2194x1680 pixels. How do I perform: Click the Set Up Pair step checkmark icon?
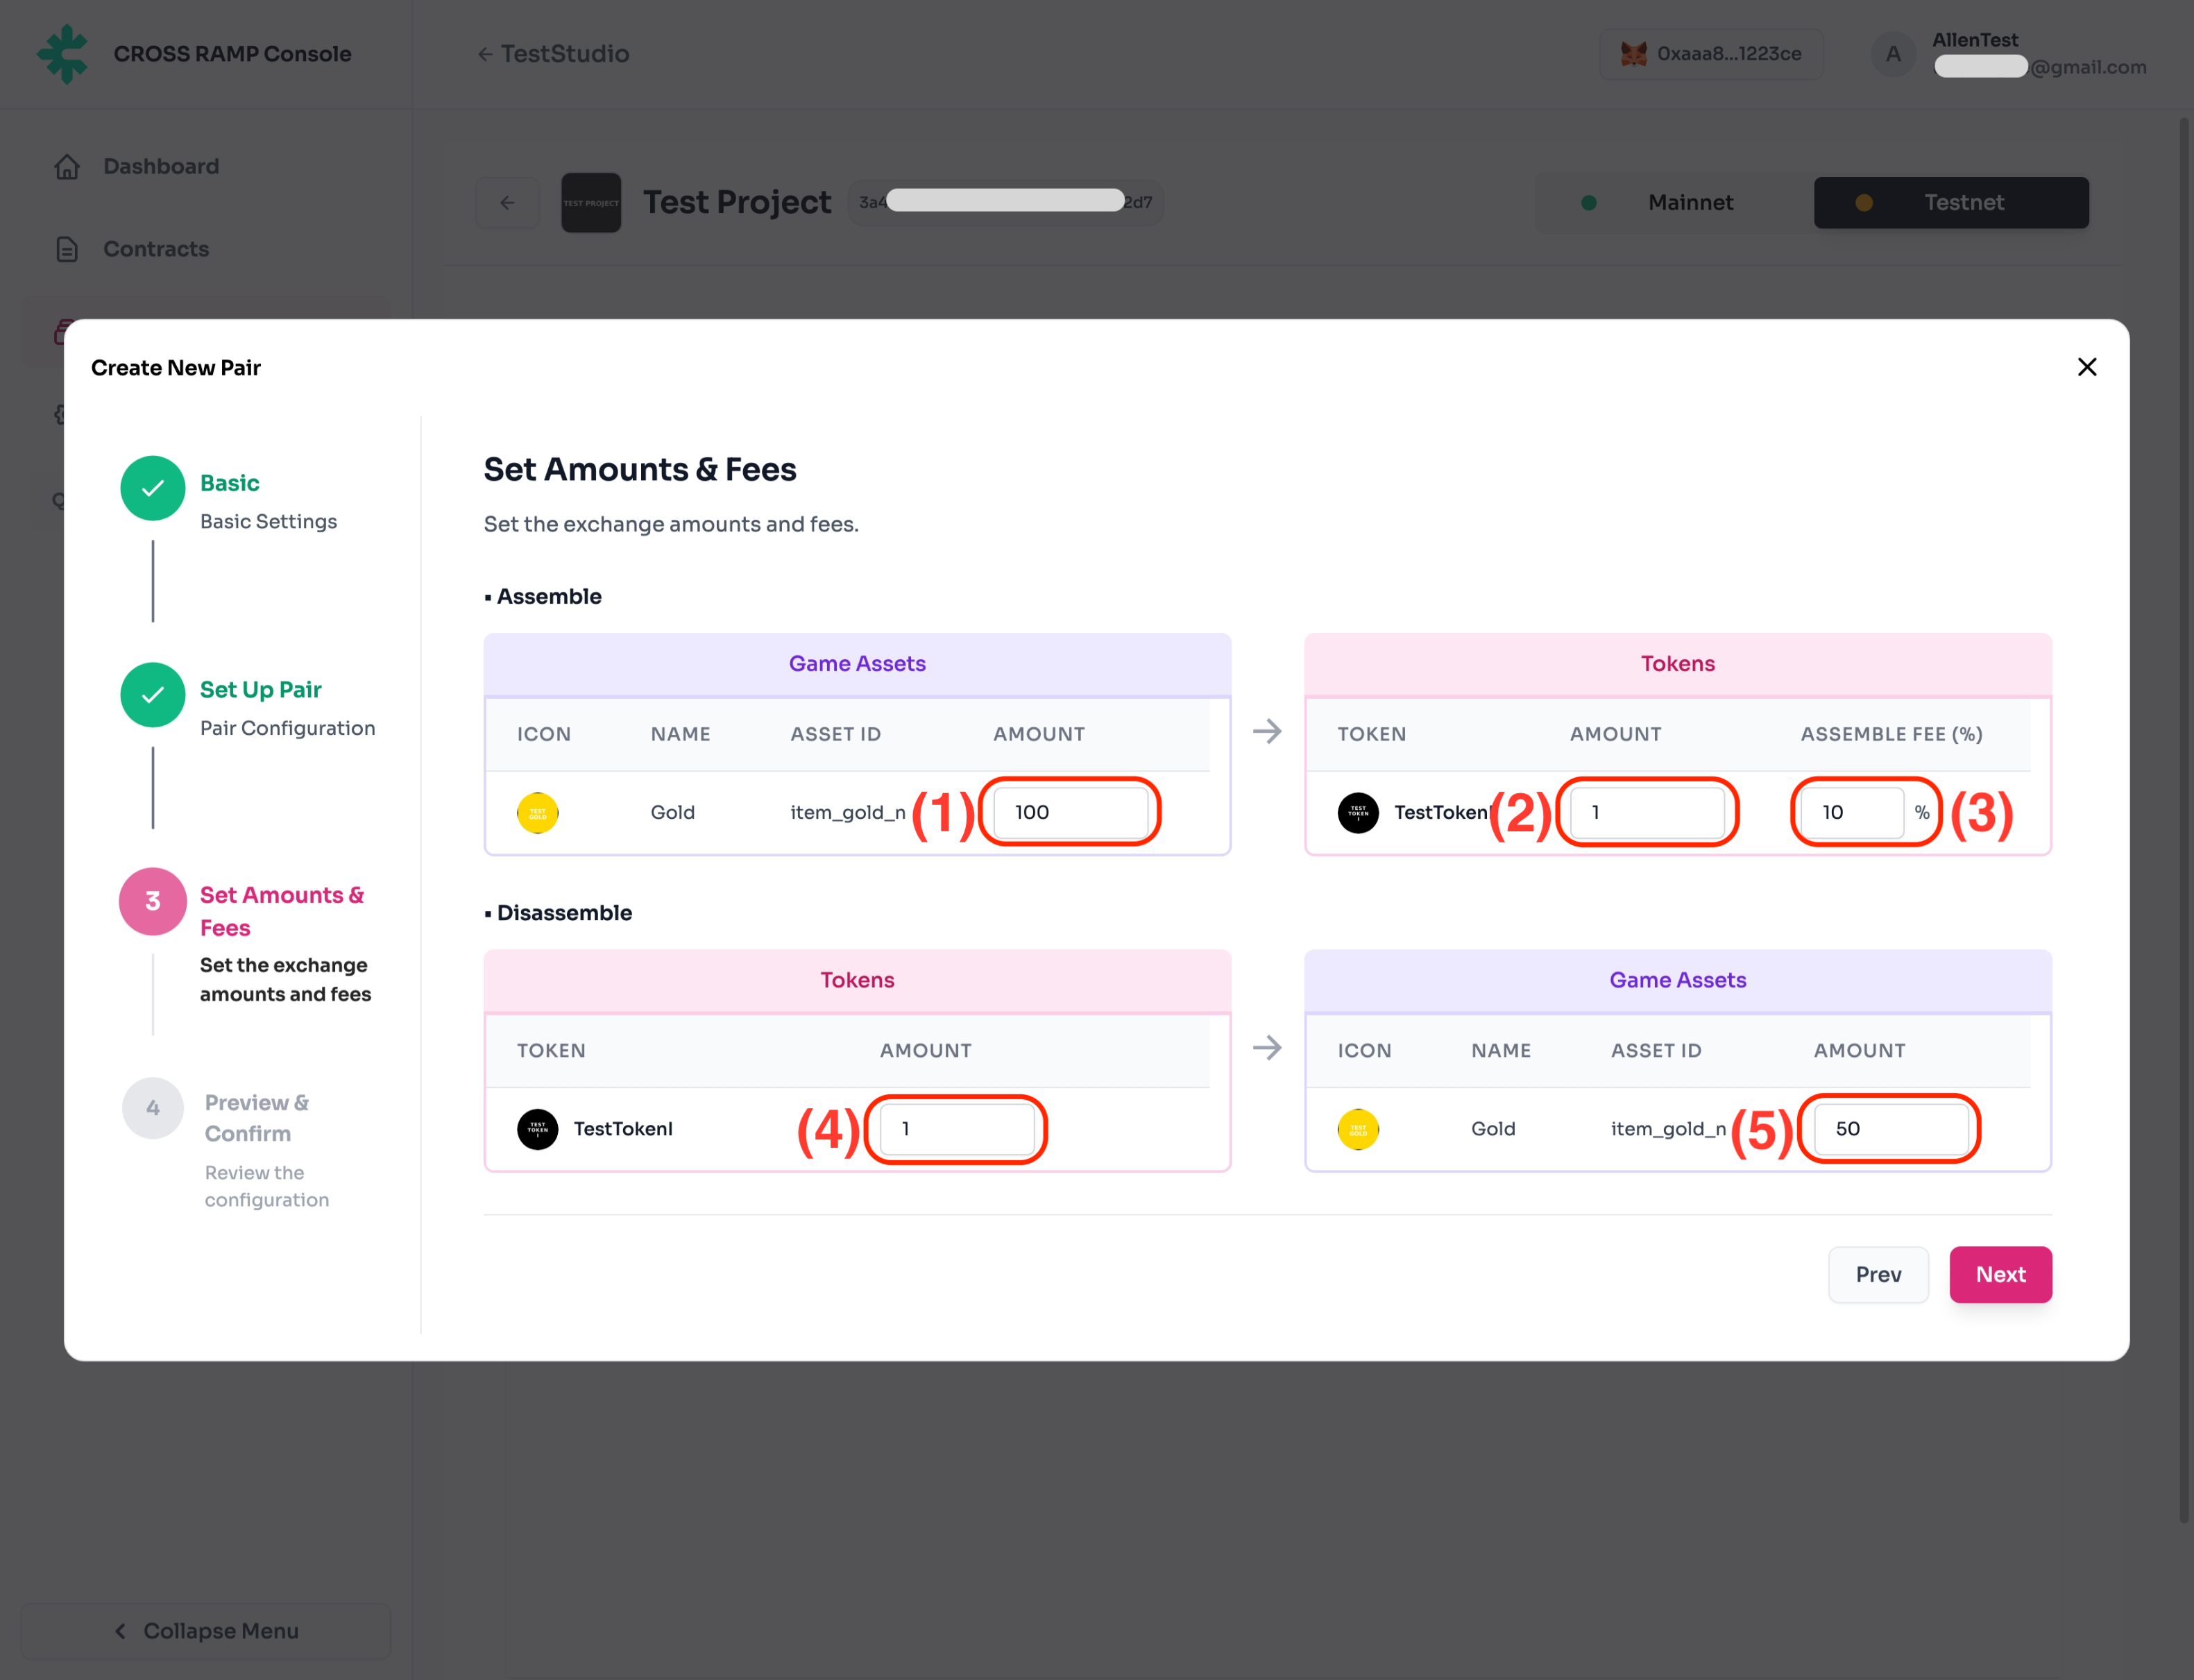[x=153, y=694]
